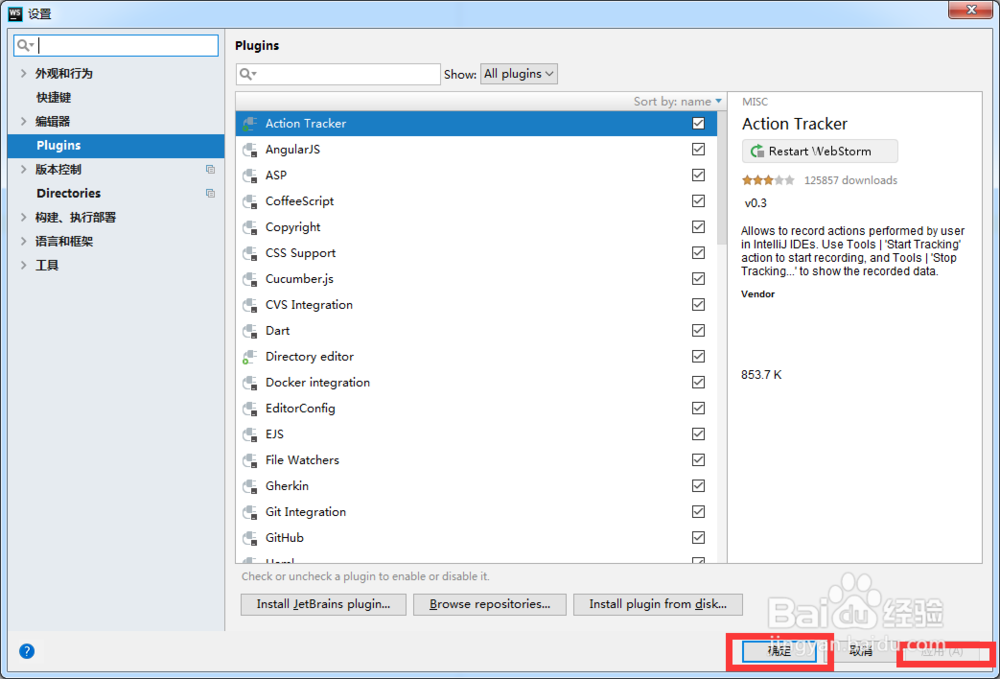The width and height of the screenshot is (1000, 679).
Task: Click the File Watchers plugin icon
Action: pyautogui.click(x=250, y=460)
